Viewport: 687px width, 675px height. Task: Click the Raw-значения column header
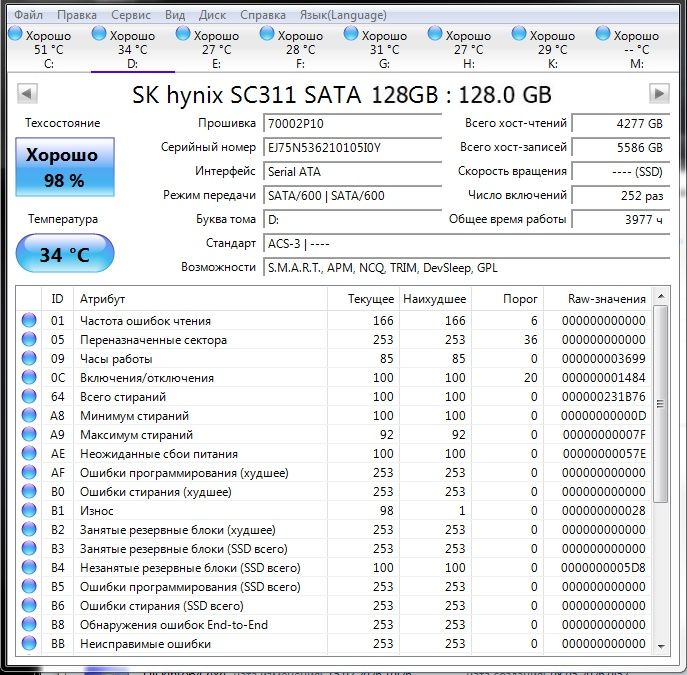click(x=597, y=299)
